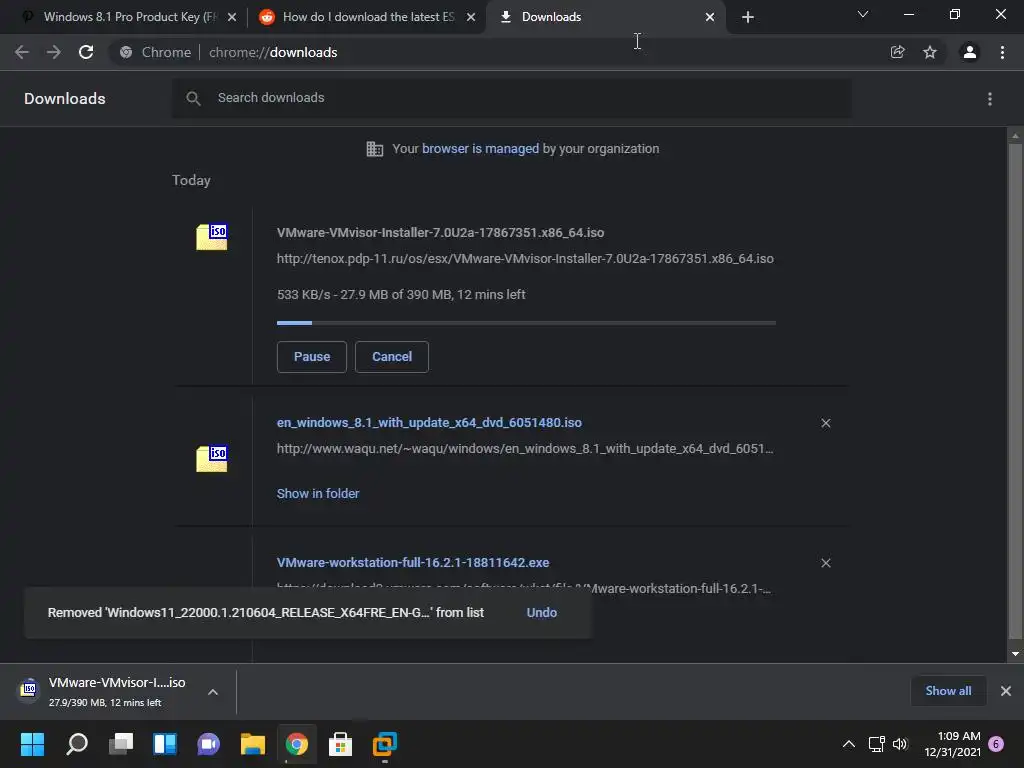Expand options for VMware-VMvisor shelf download
1024x768 pixels.
click(213, 692)
